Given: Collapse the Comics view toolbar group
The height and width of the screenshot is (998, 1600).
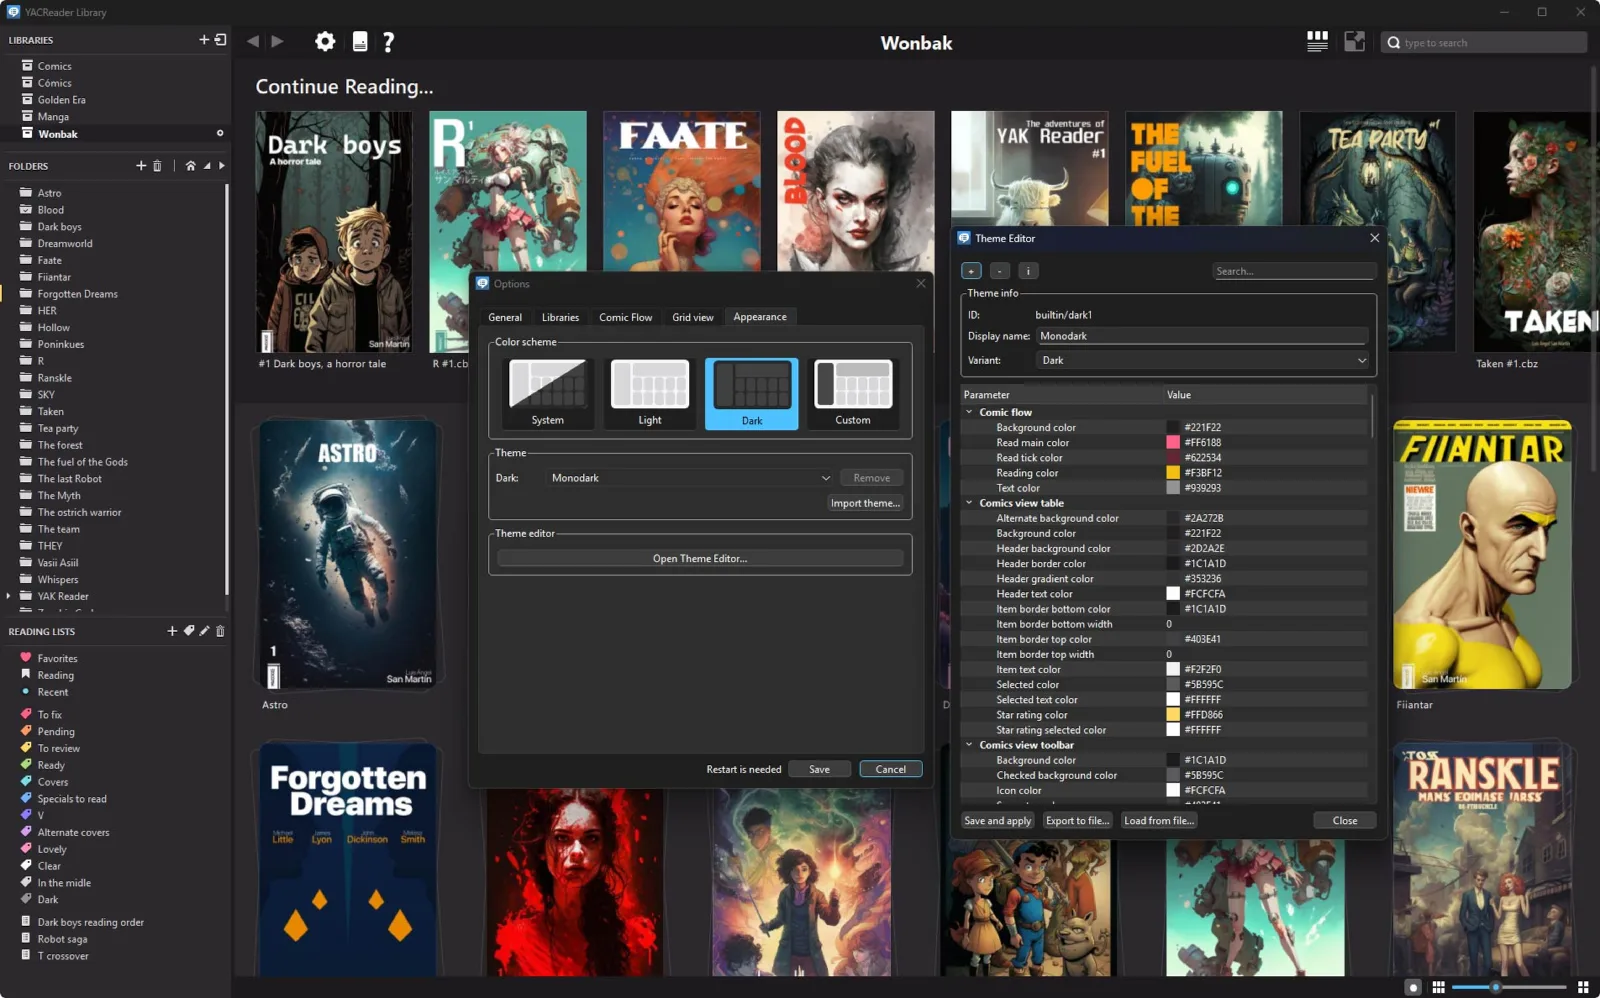Looking at the screenshot, I should 969,745.
